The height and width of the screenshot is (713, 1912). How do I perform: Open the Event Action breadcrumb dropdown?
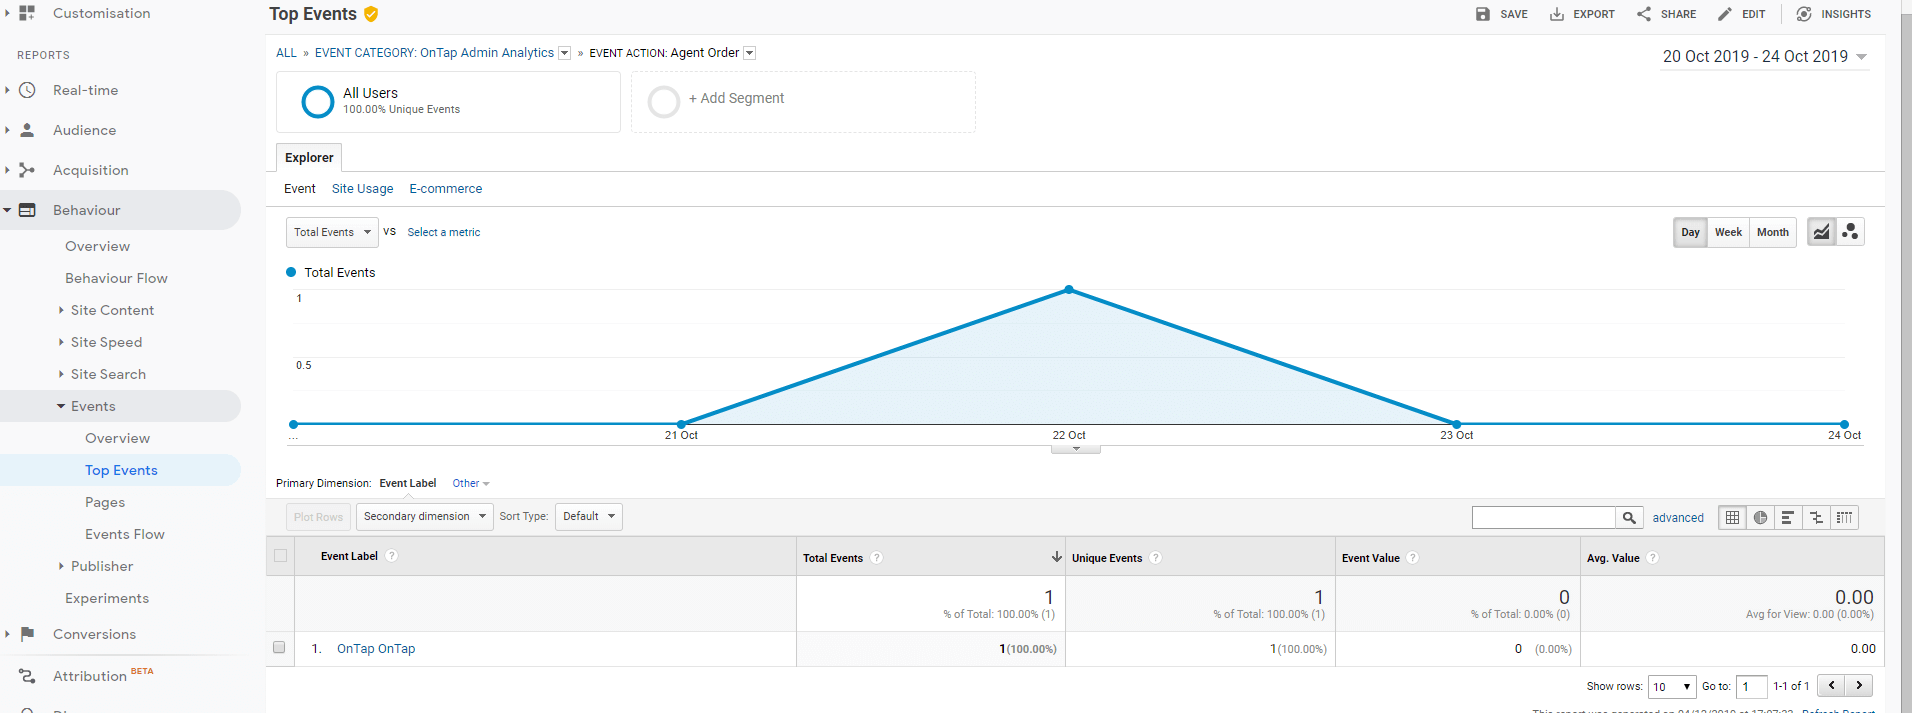tap(750, 53)
